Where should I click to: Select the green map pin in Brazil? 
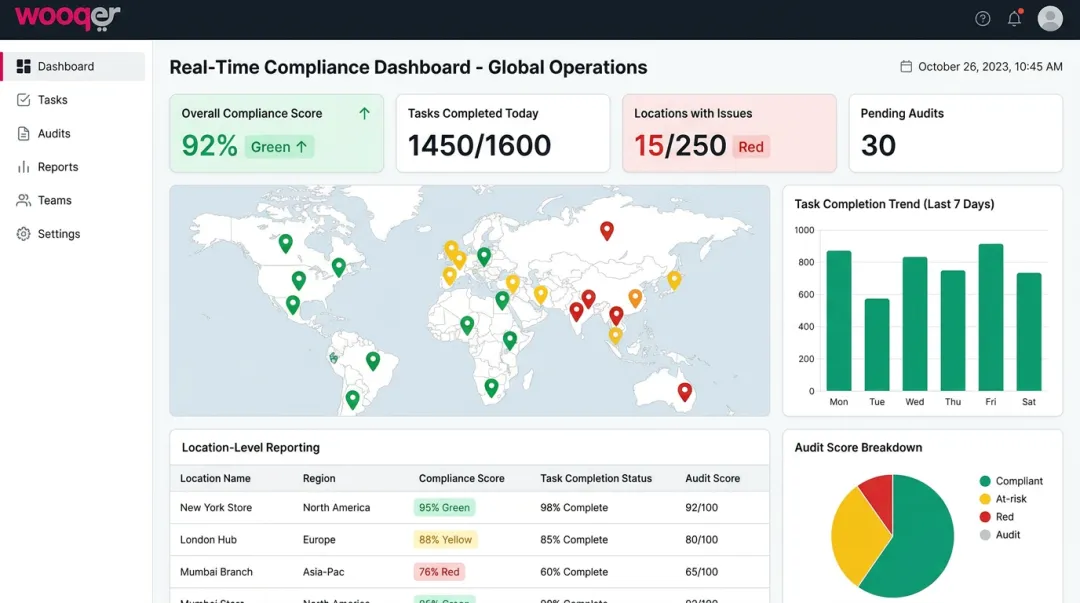point(373,360)
